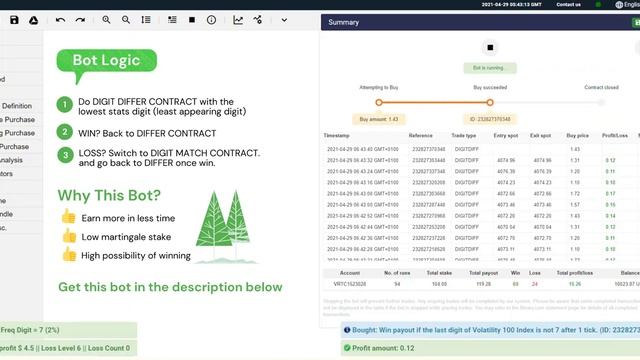
Task: Click the Loss count value 24
Action: click(535, 284)
